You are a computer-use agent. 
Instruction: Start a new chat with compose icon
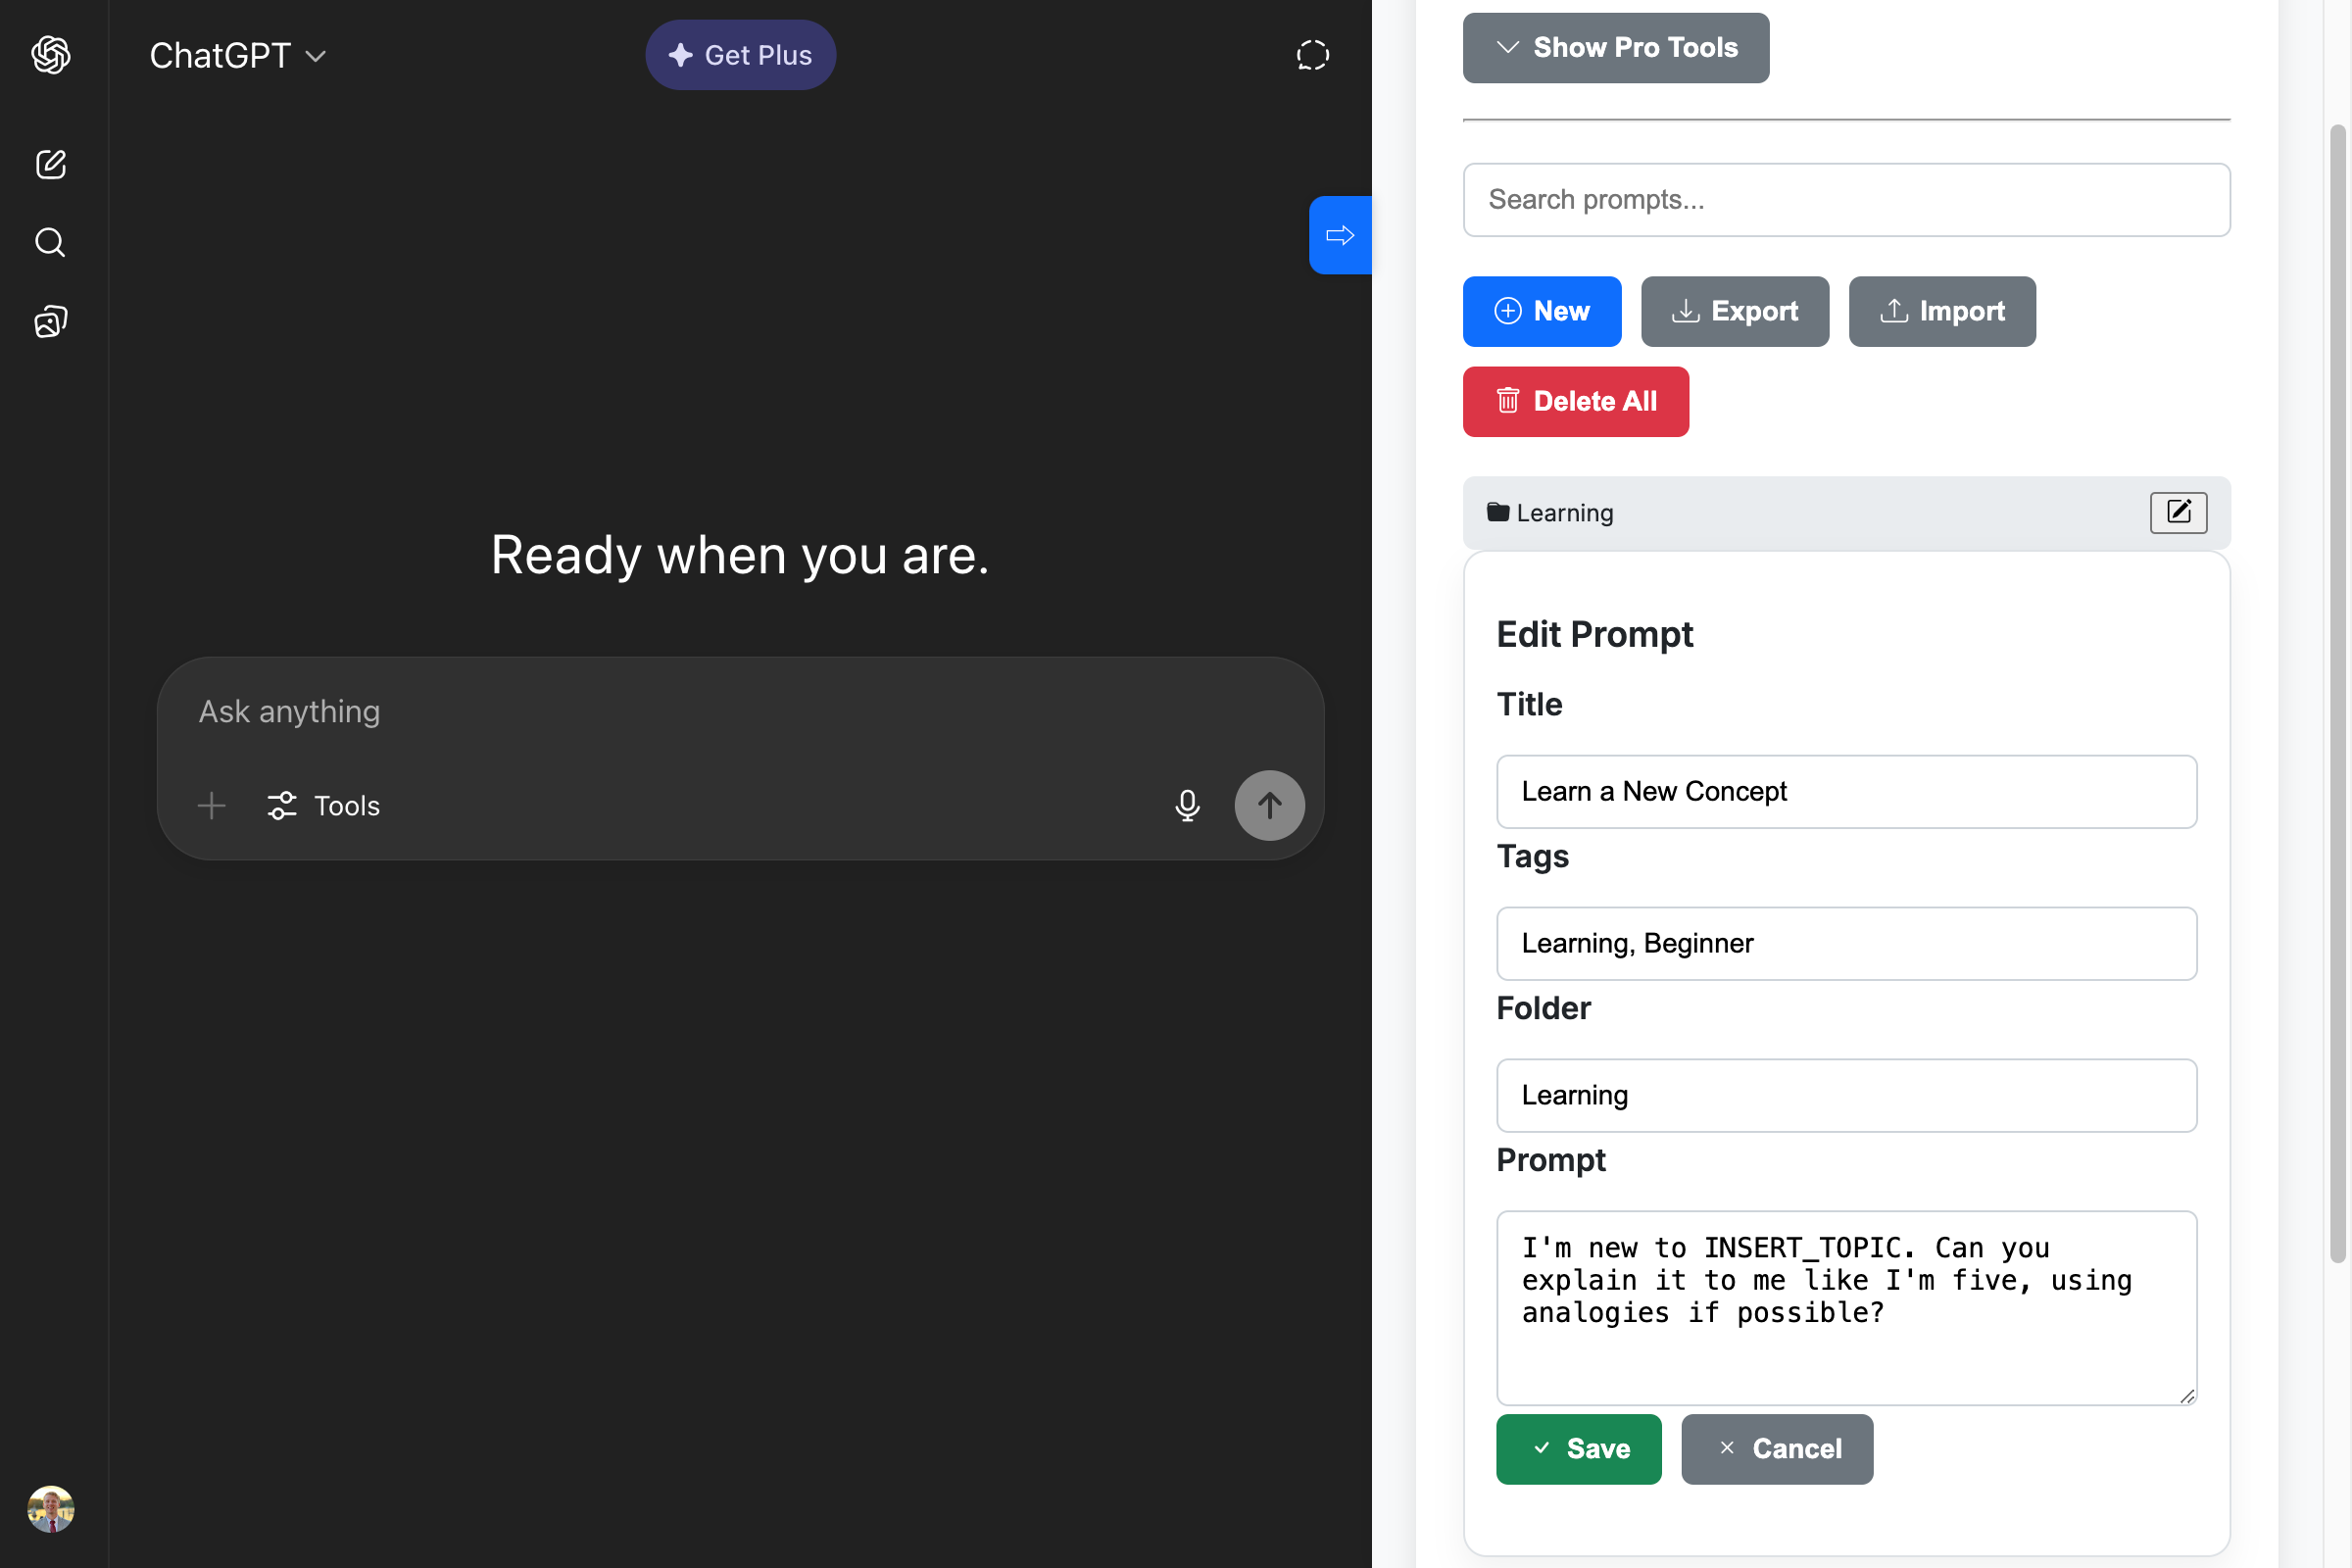(x=51, y=164)
